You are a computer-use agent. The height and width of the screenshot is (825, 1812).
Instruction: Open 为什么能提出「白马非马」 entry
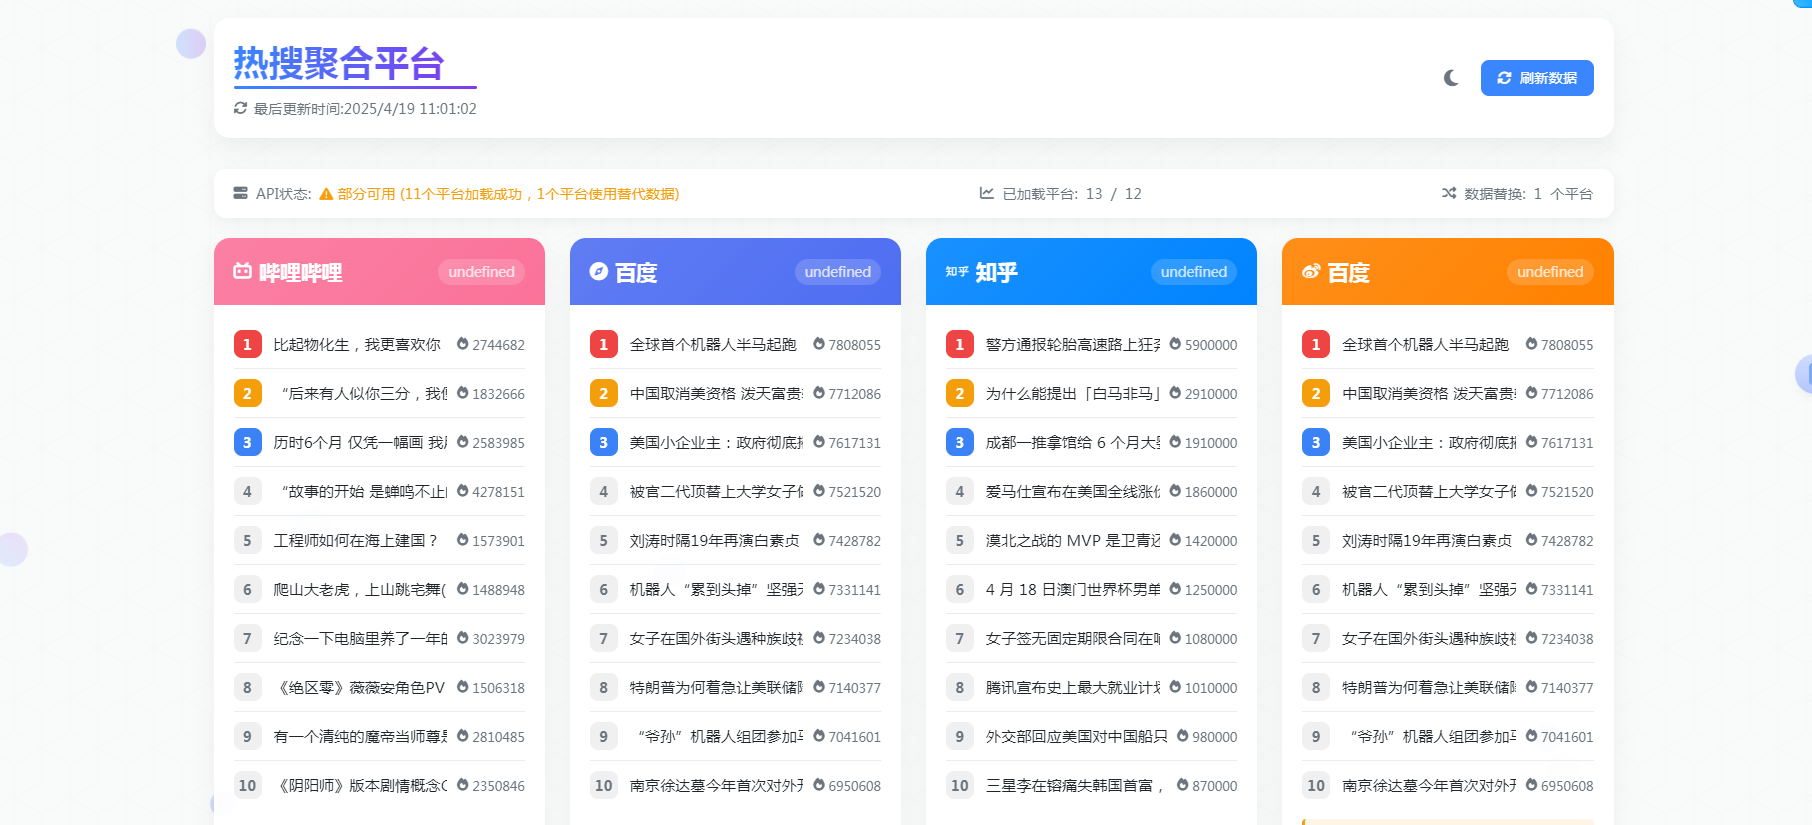1073,393
